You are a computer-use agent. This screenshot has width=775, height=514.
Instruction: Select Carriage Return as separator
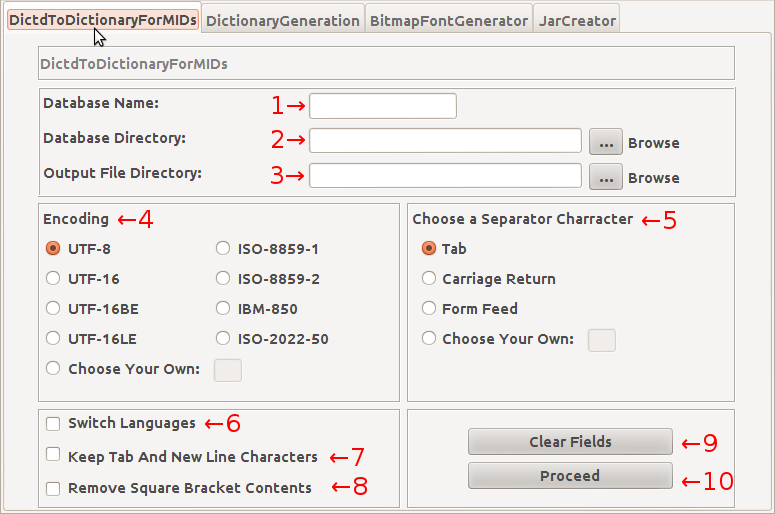click(x=429, y=279)
